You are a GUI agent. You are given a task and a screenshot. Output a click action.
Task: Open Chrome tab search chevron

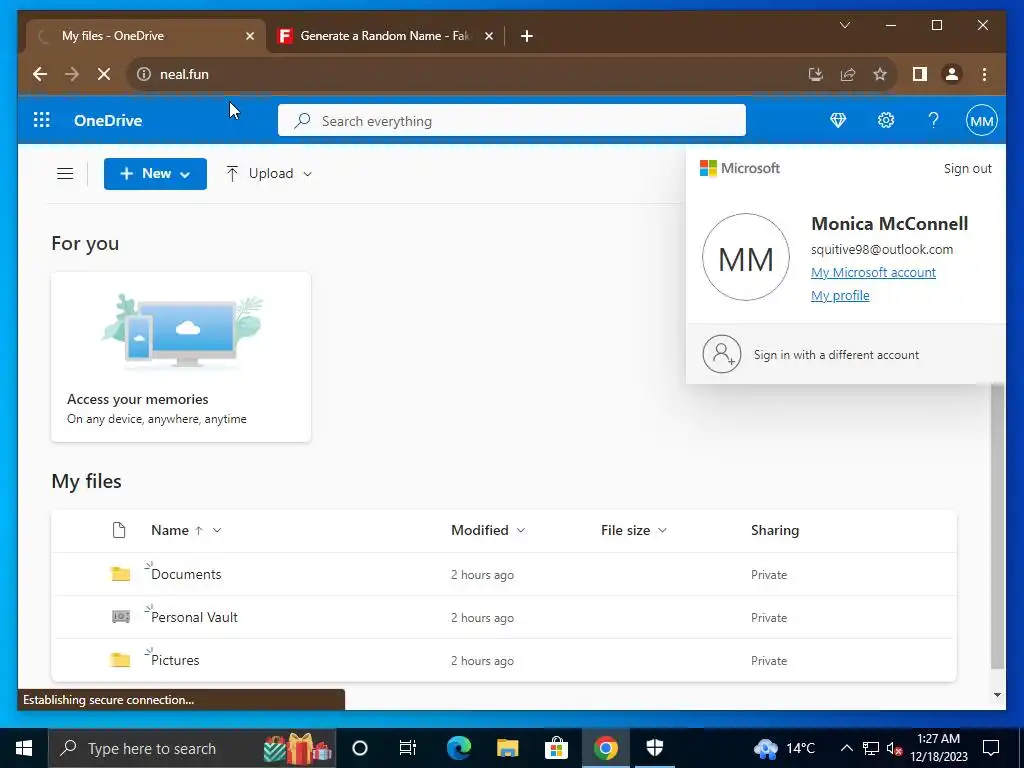pyautogui.click(x=844, y=25)
